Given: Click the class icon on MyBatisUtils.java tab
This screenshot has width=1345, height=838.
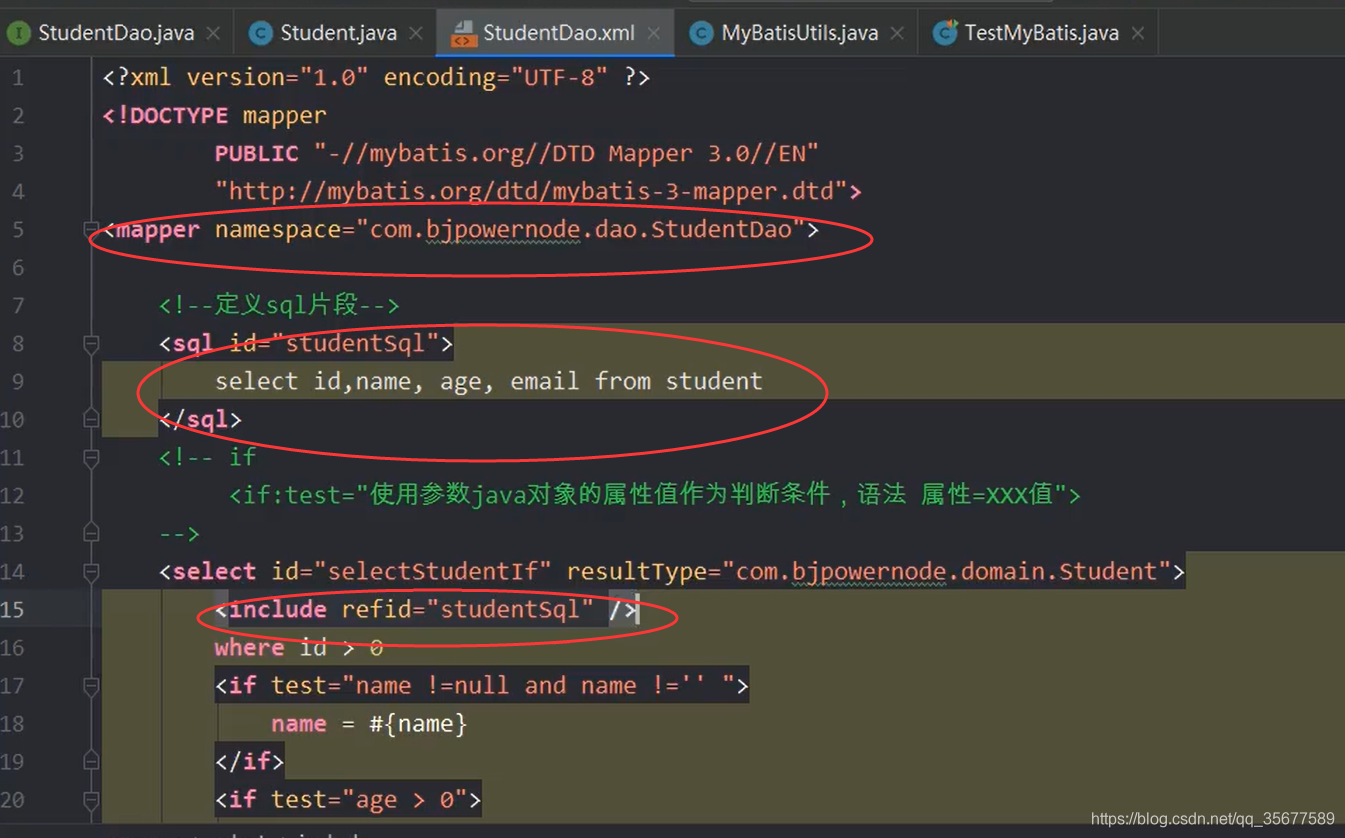Looking at the screenshot, I should click(x=702, y=32).
